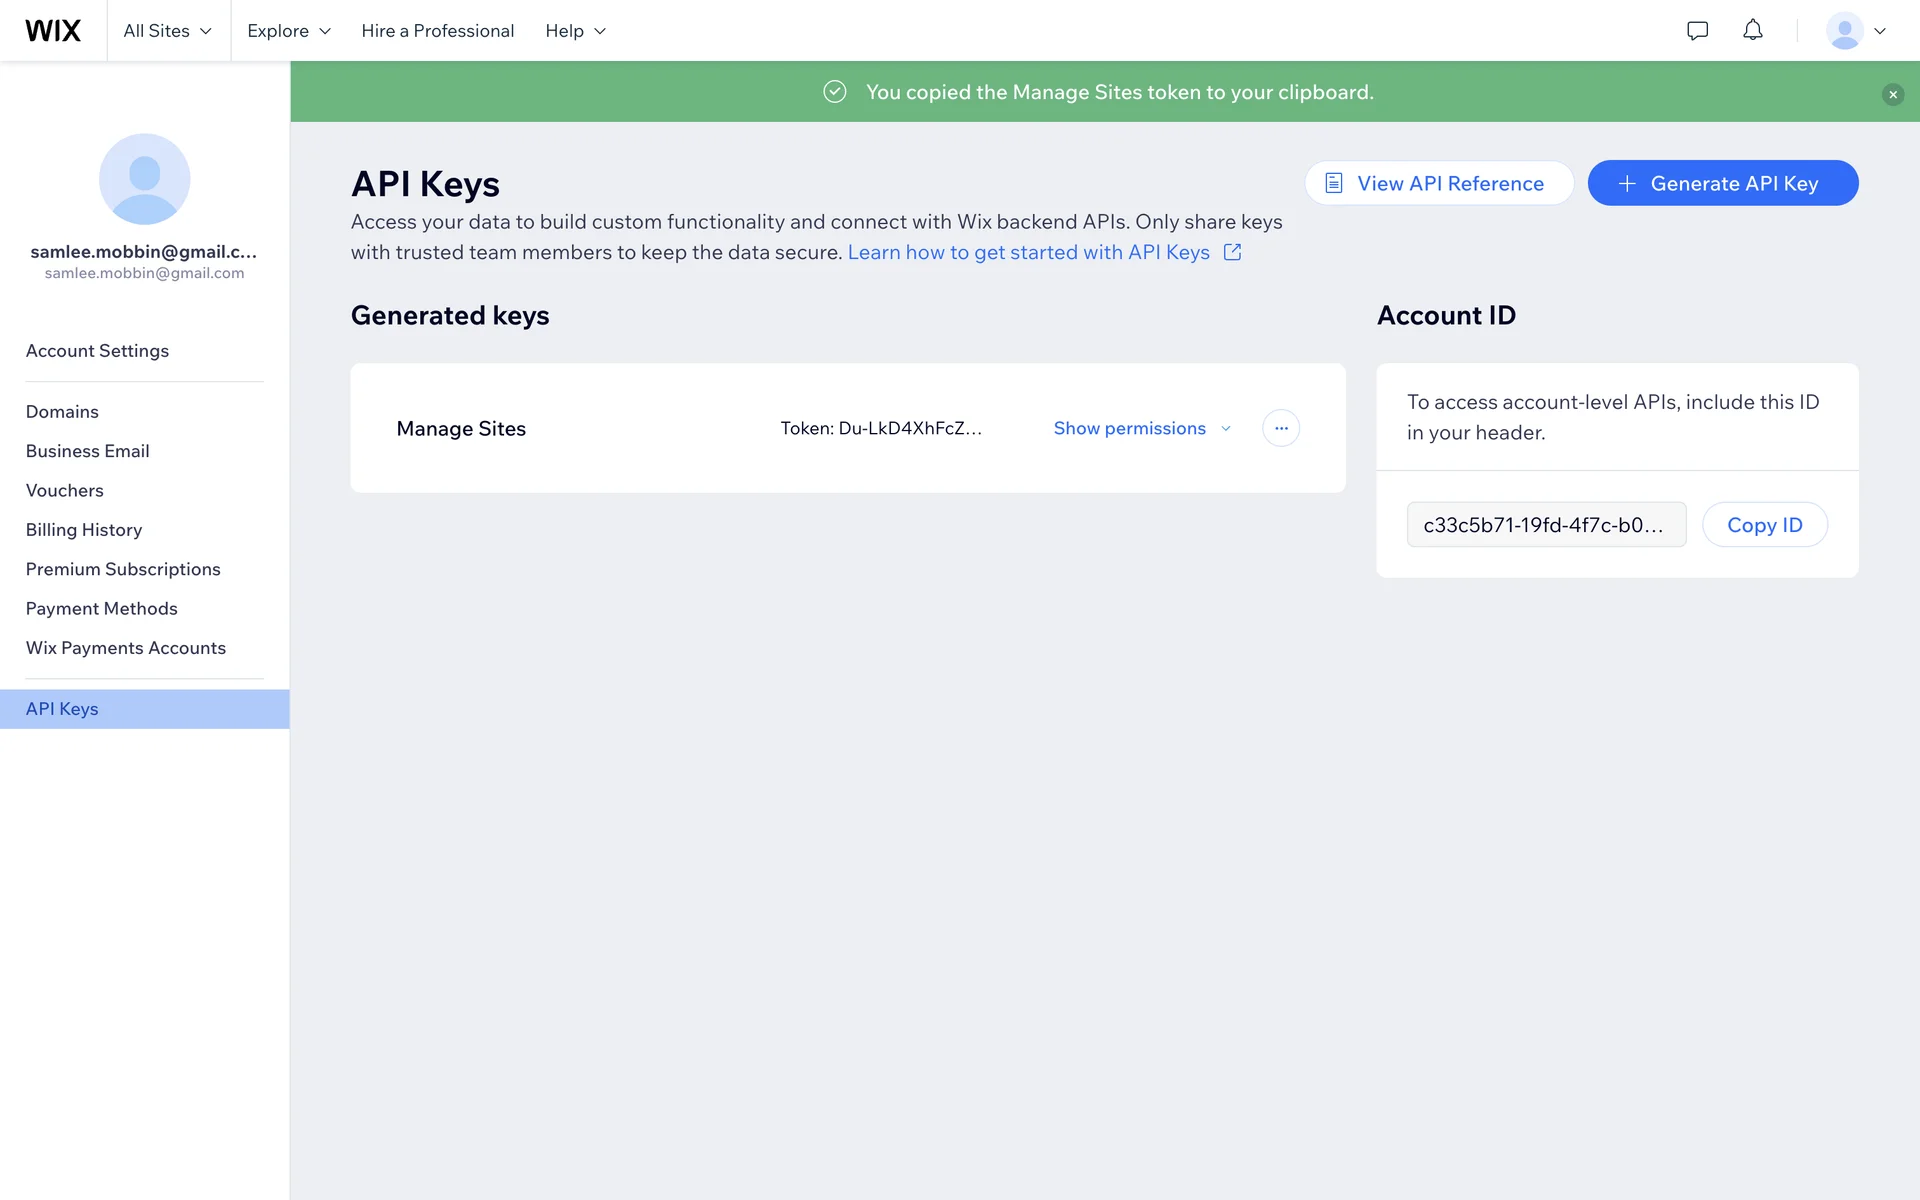Open Premium Subscriptions page
This screenshot has height=1200, width=1920.
click(x=123, y=569)
